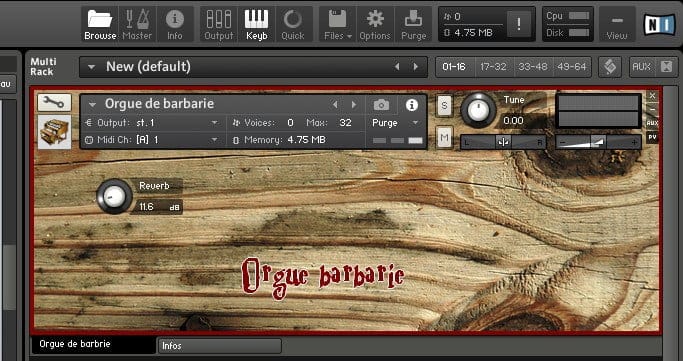
Task: Click the instrument volume slider
Action: (x=598, y=142)
